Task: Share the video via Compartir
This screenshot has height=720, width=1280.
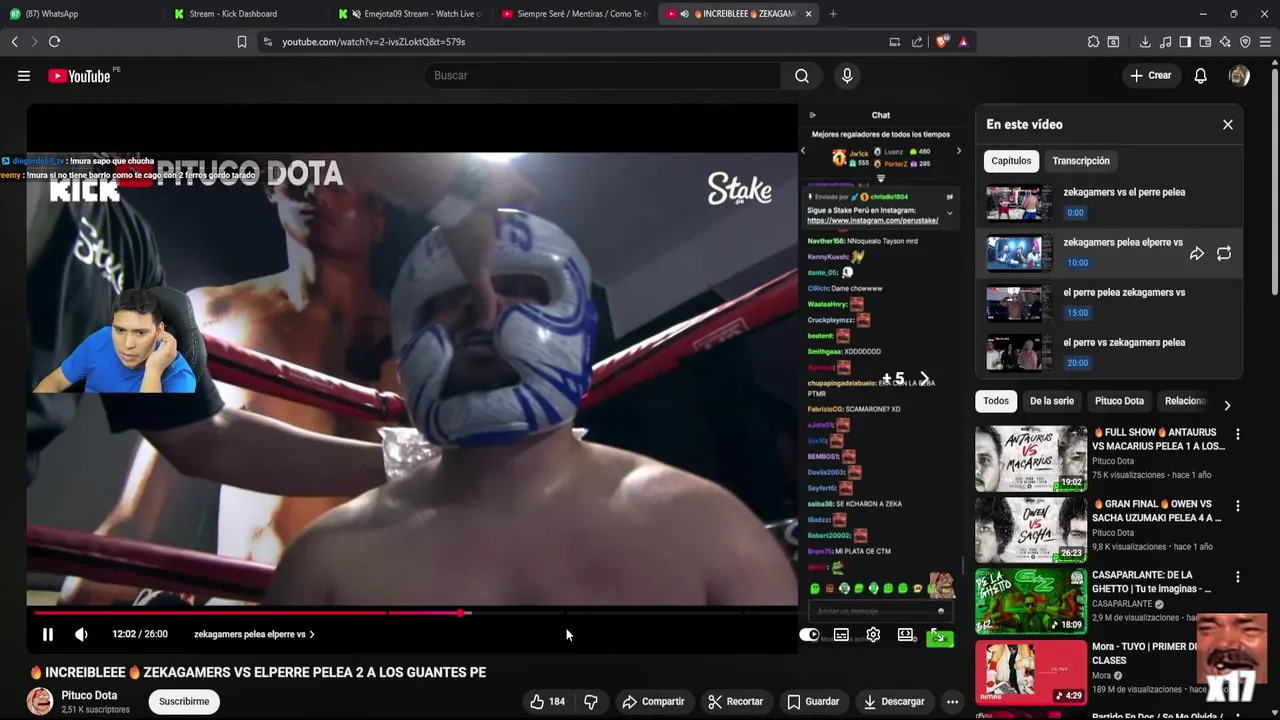Action: click(653, 702)
